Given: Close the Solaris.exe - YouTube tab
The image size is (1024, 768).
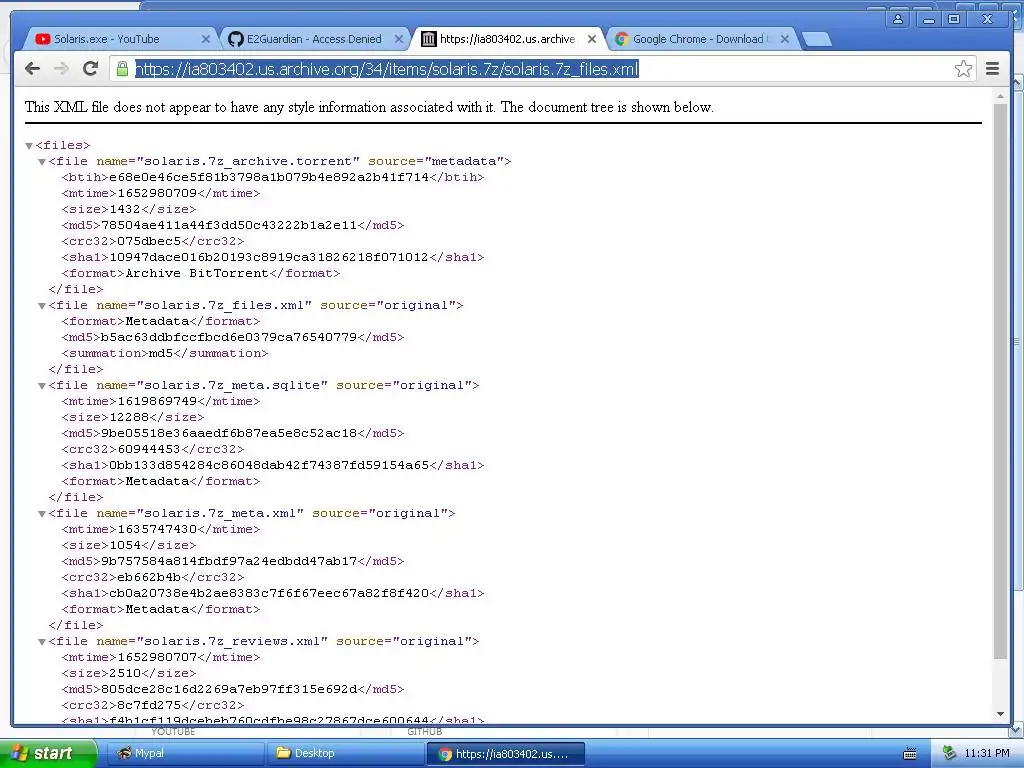Looking at the screenshot, I should pos(206,39).
